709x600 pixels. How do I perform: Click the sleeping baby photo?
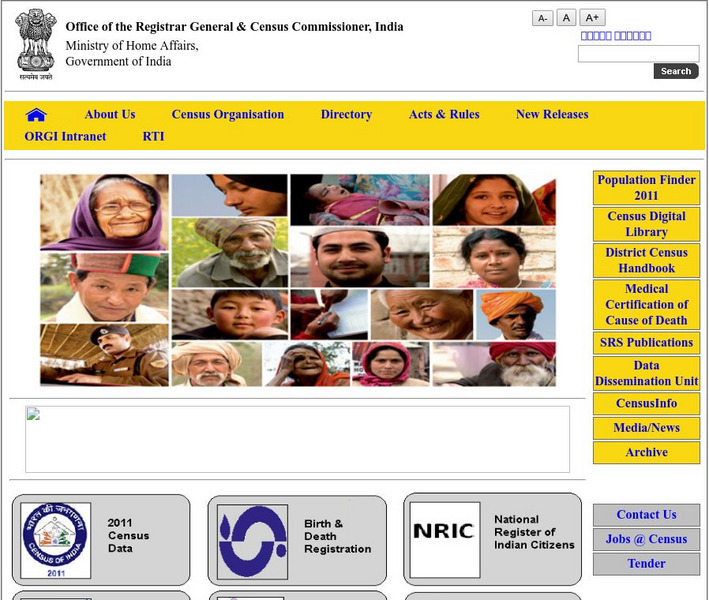point(360,200)
